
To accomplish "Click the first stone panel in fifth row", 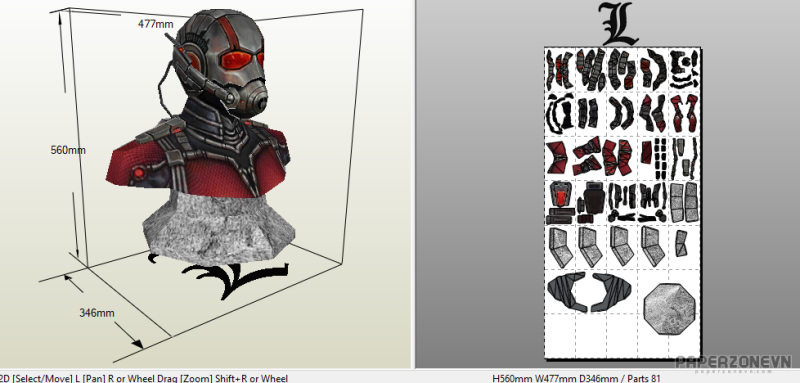I will tap(561, 247).
